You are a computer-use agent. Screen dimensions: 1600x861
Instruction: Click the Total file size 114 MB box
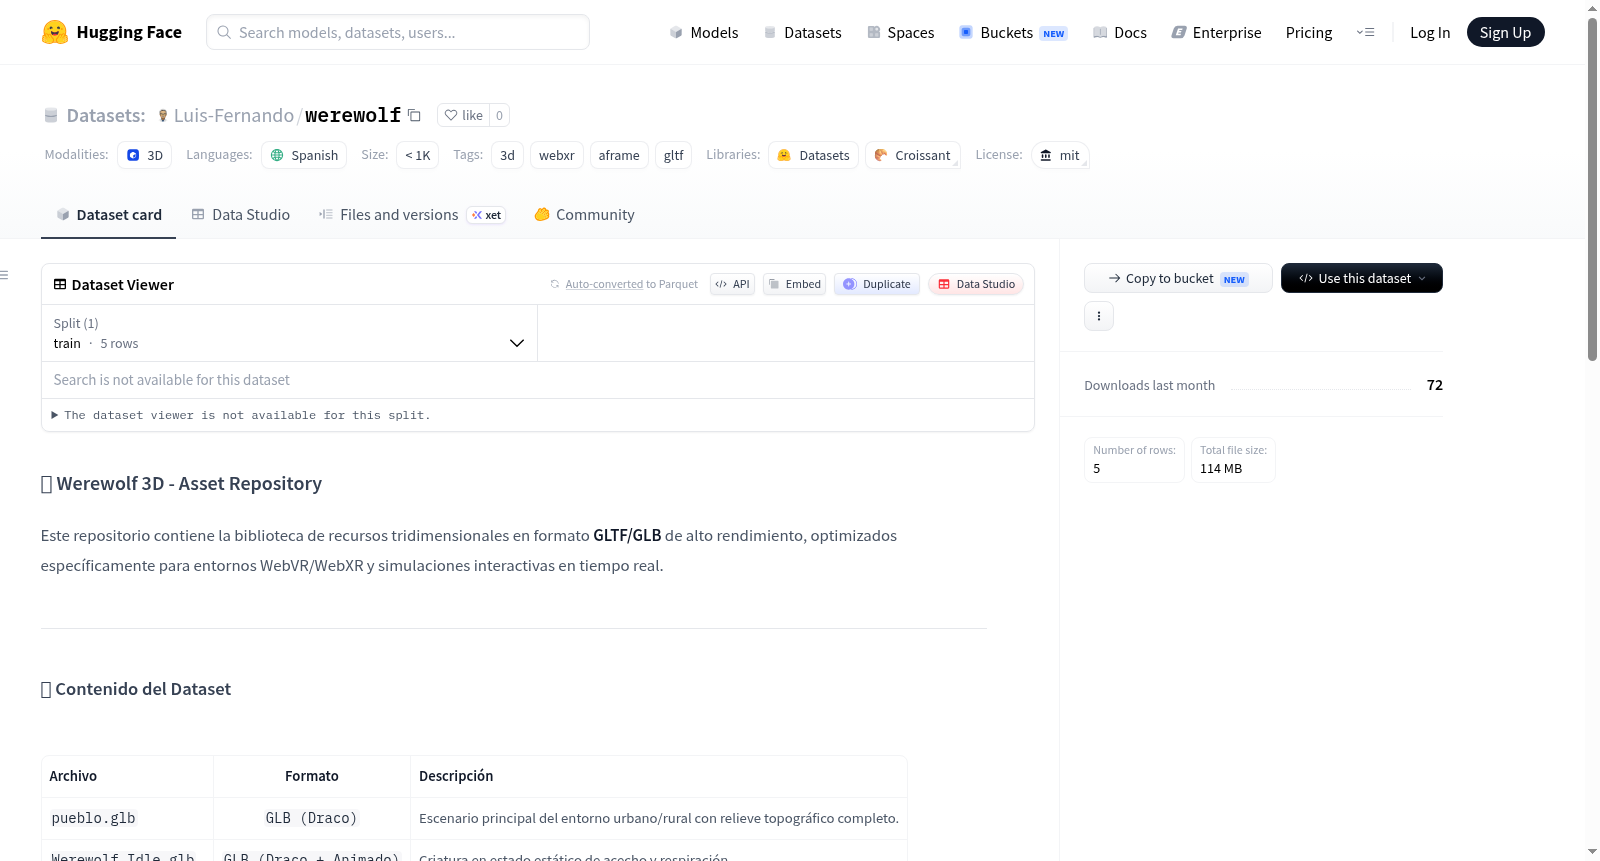pos(1233,460)
